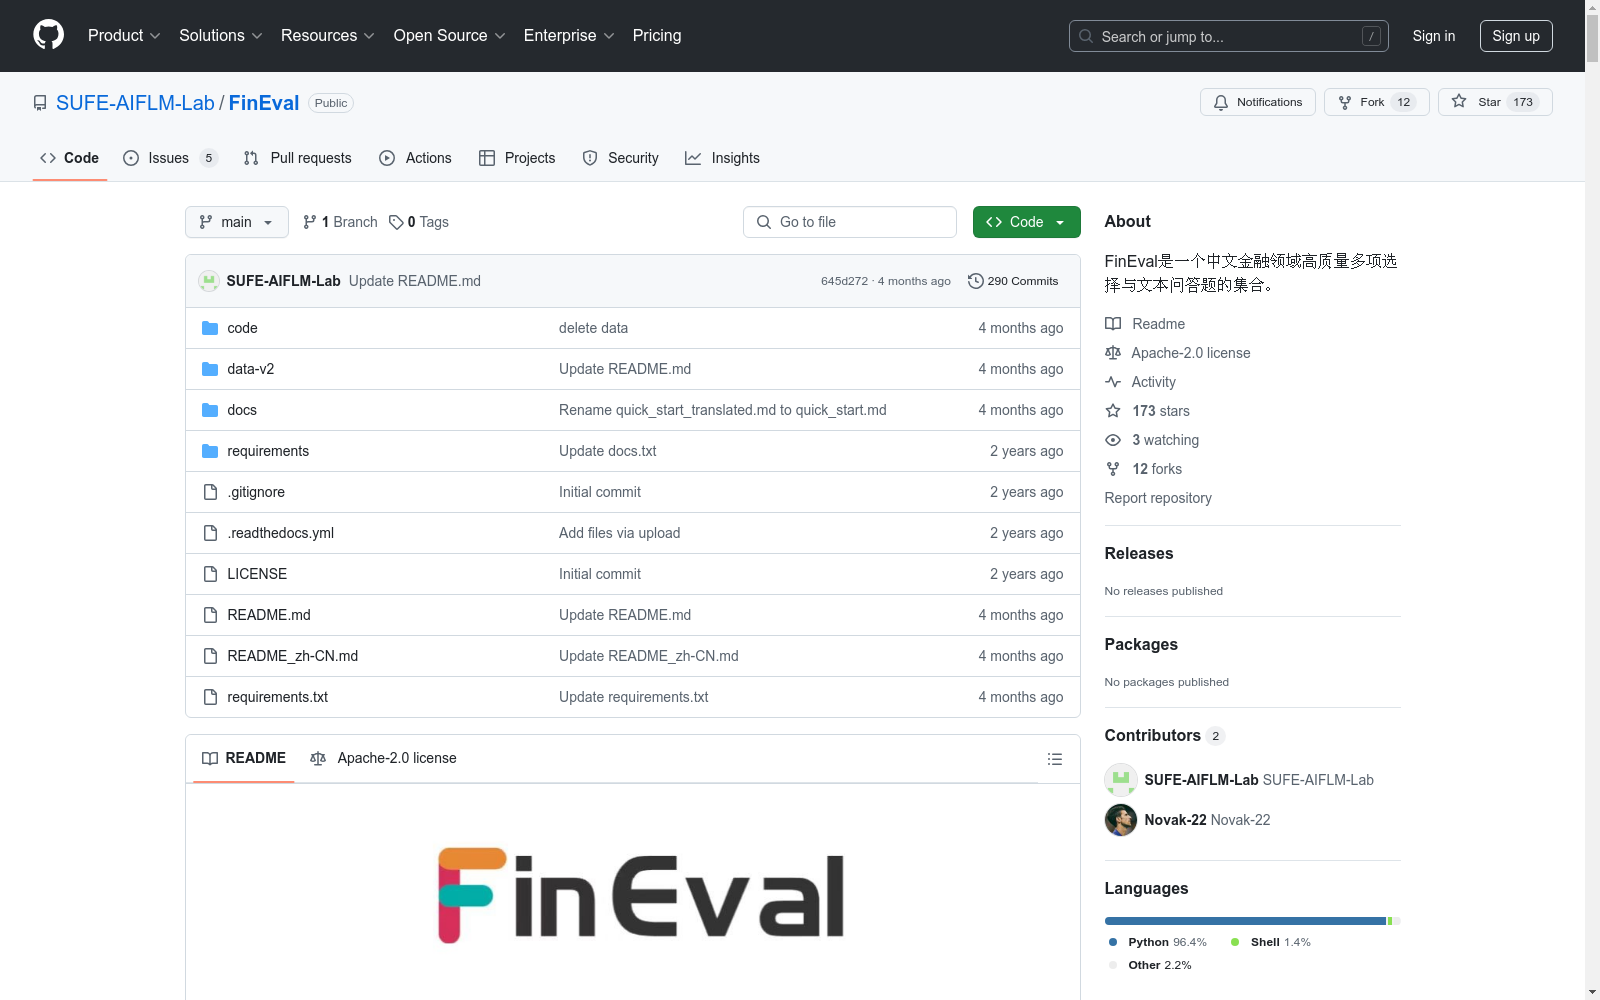This screenshot has width=1600, height=1000.
Task: Open the .gitignore file
Action: pyautogui.click(x=256, y=492)
